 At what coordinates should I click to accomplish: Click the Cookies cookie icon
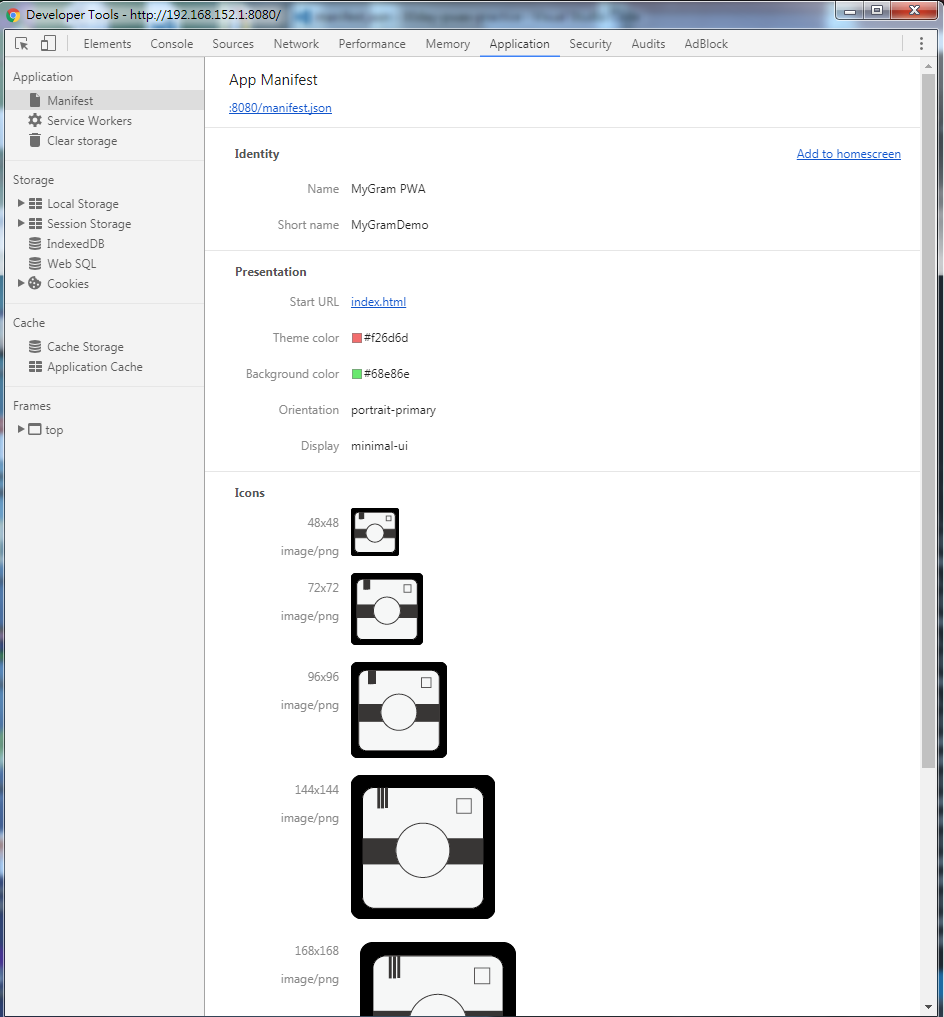[x=35, y=283]
